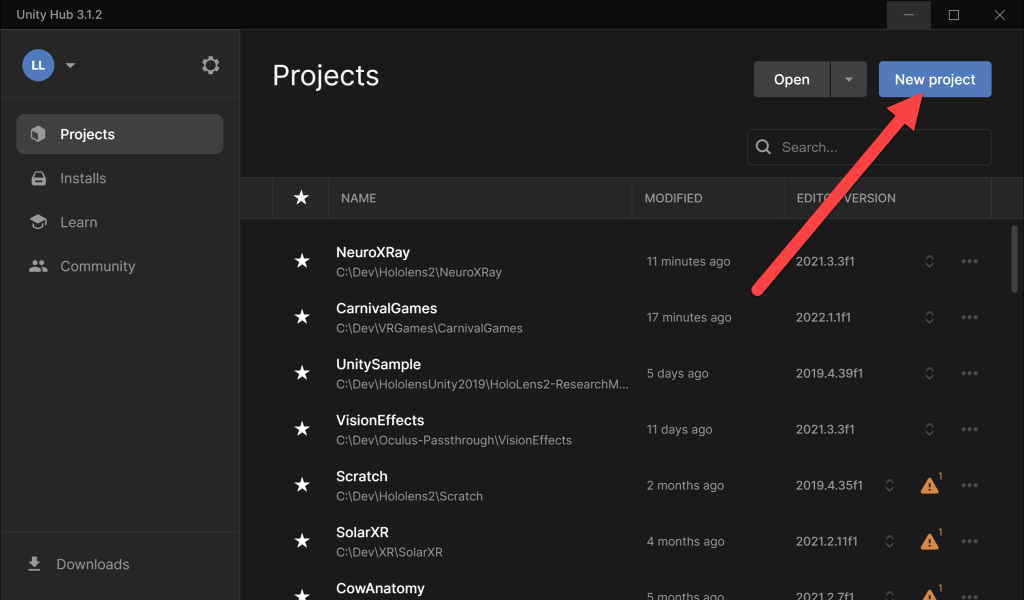This screenshot has height=600, width=1024.
Task: Open more options for UnitySample
Action: (x=969, y=373)
